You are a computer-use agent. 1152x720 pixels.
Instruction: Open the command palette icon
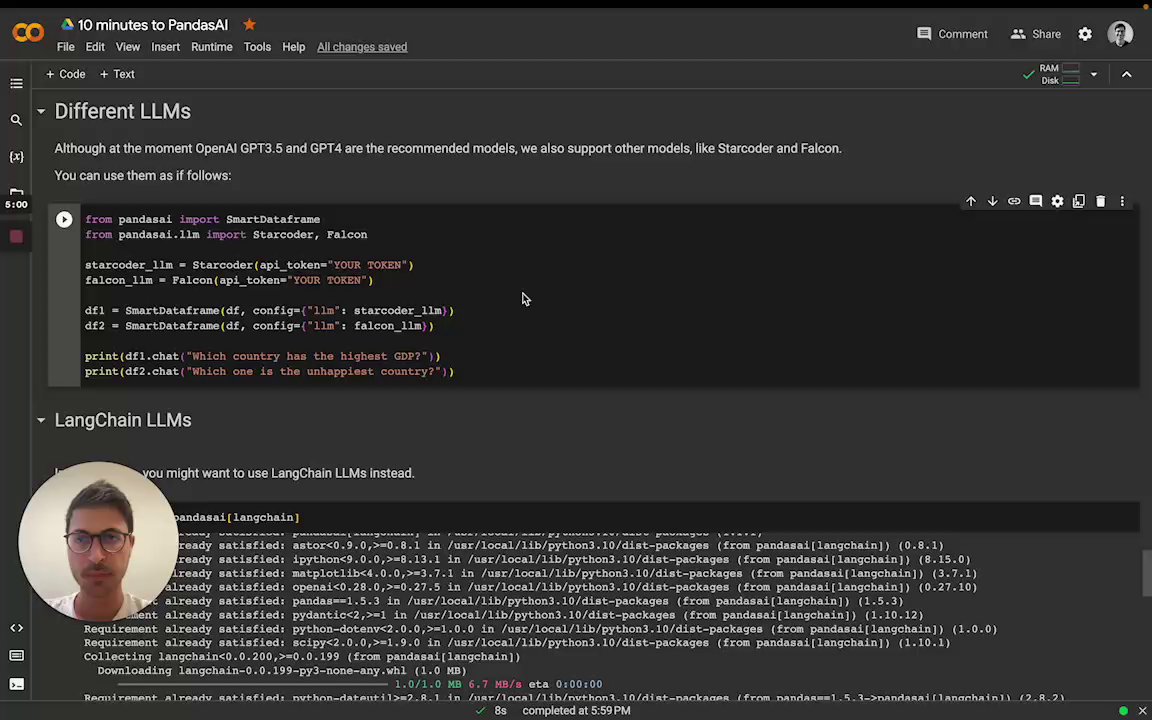16,655
